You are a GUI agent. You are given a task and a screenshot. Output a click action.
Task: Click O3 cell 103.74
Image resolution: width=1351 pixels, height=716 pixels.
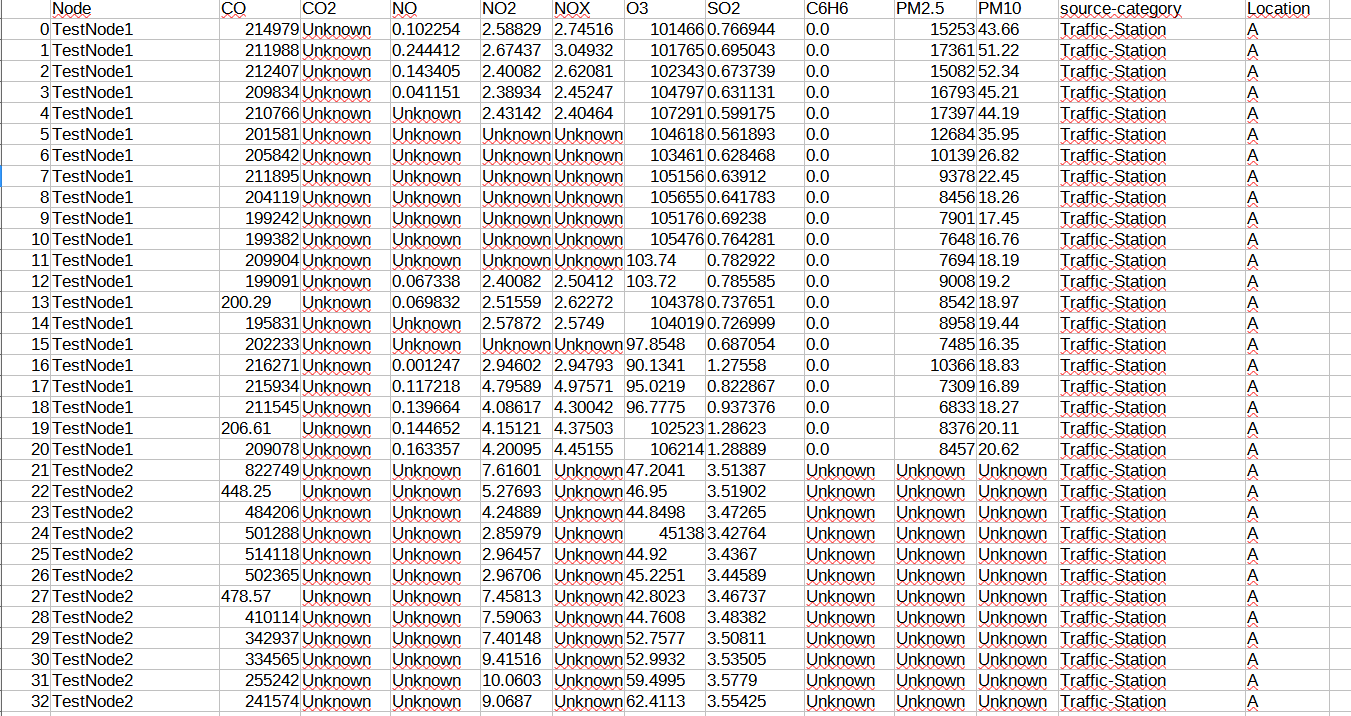click(x=664, y=261)
